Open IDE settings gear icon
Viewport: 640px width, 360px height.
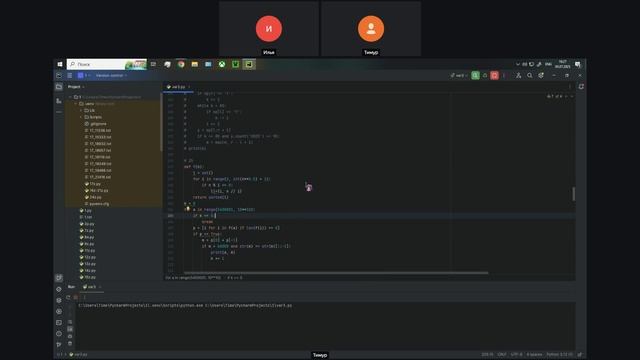(541, 76)
